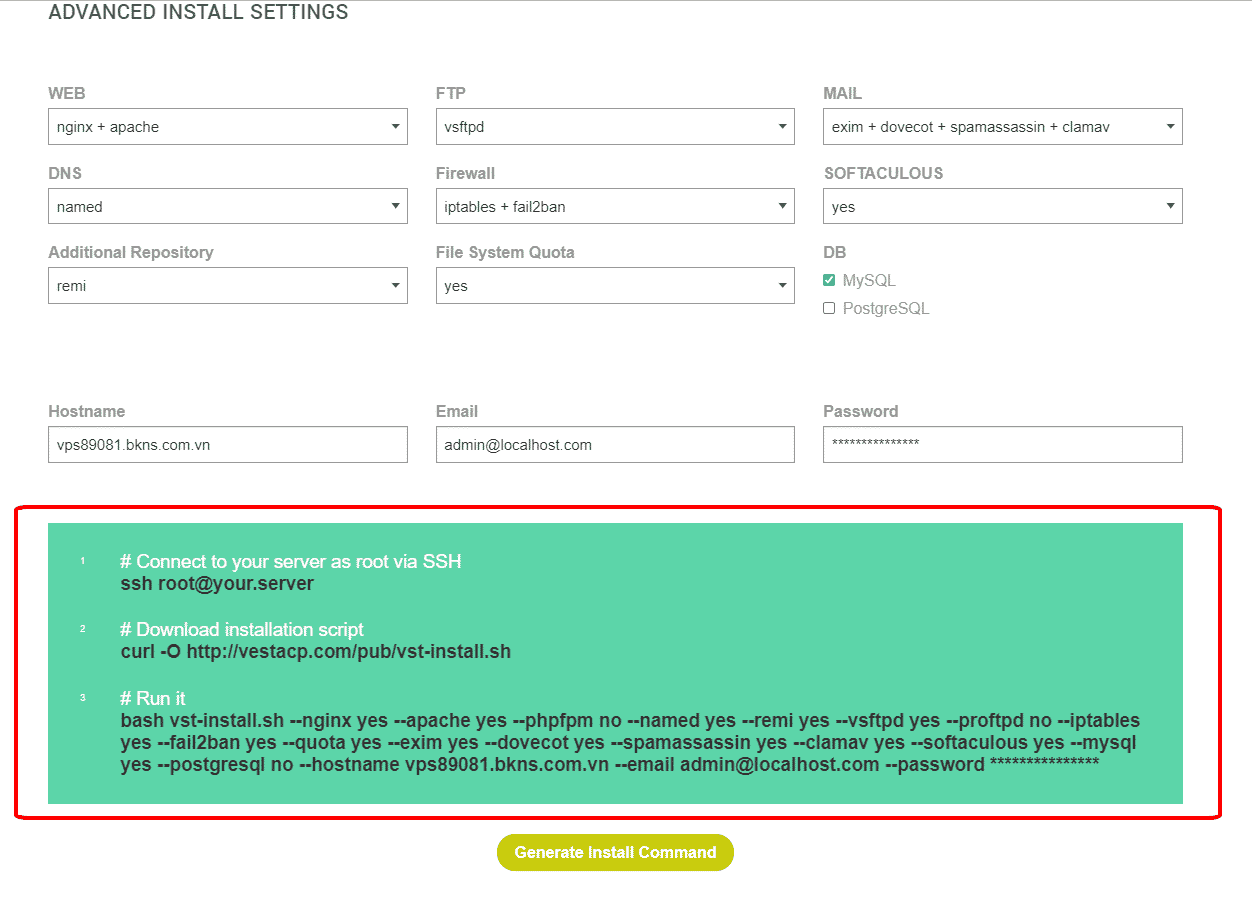Click the MySQL label text
The height and width of the screenshot is (899, 1252).
pyautogui.click(x=869, y=281)
